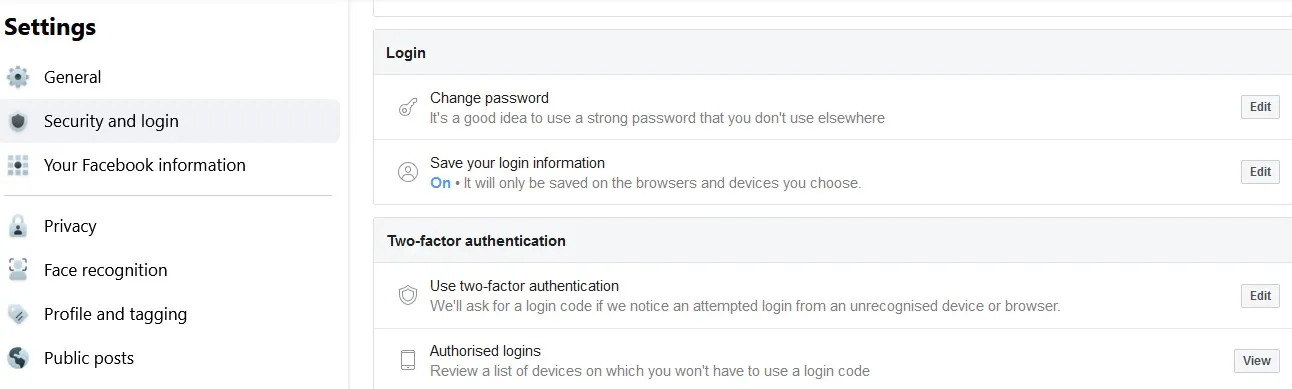
Task: Click the Profile and tagging tag icon
Action: 17,314
